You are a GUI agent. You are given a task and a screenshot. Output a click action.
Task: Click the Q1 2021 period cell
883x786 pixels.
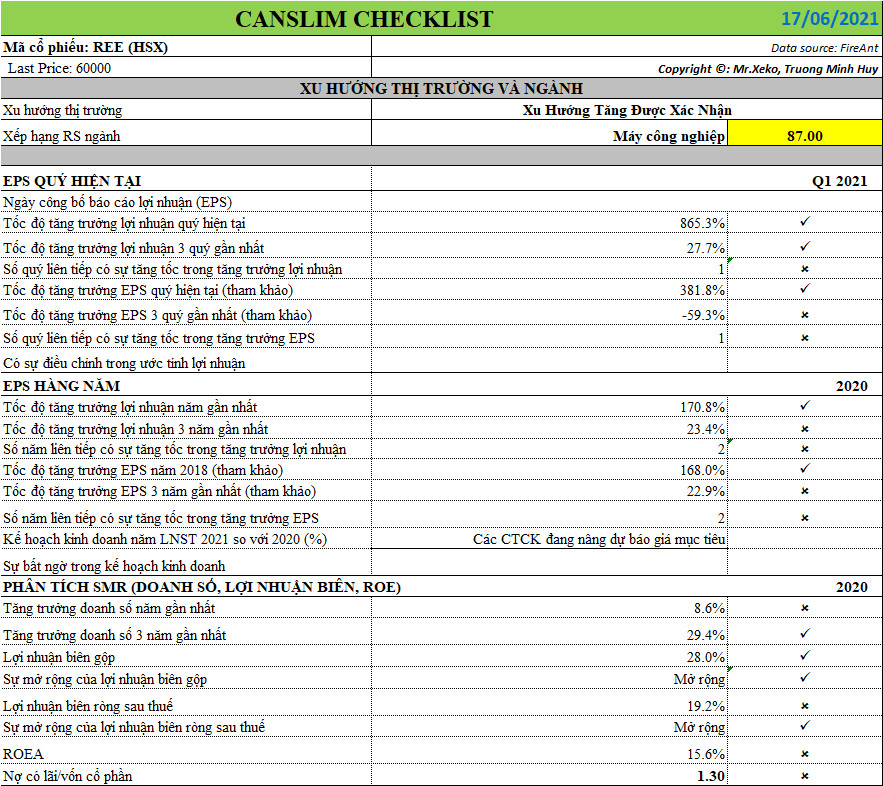(839, 180)
